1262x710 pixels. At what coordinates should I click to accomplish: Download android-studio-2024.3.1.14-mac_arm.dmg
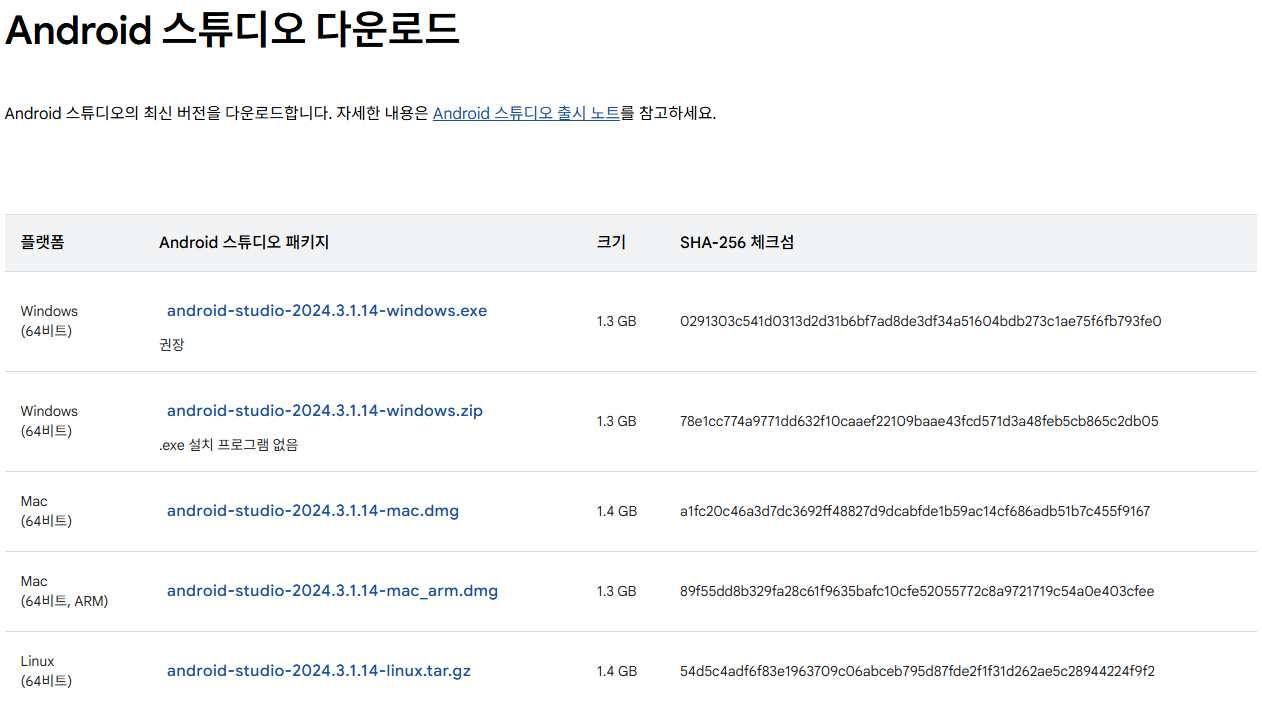(332, 591)
